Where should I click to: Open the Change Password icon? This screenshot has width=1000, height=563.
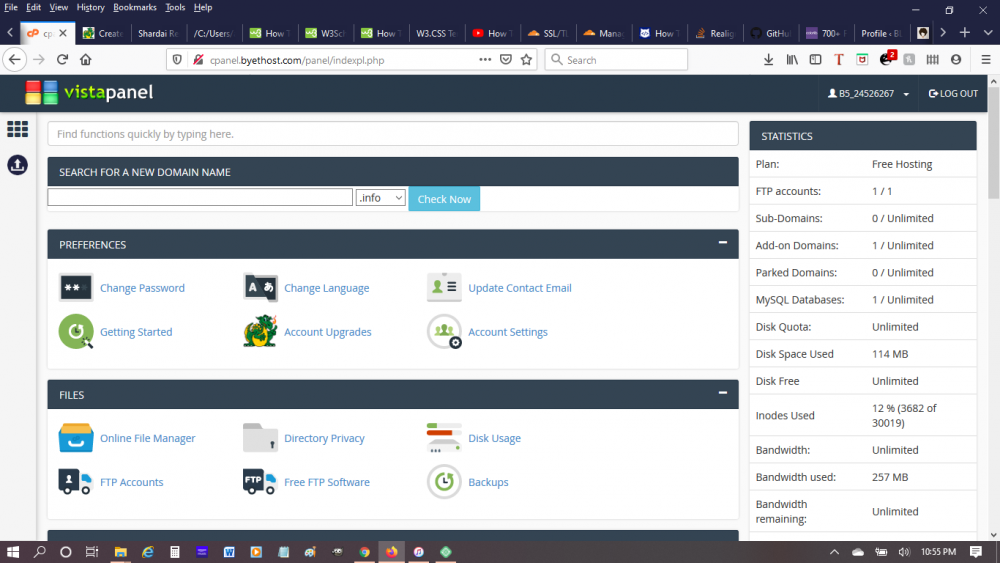[x=76, y=288]
